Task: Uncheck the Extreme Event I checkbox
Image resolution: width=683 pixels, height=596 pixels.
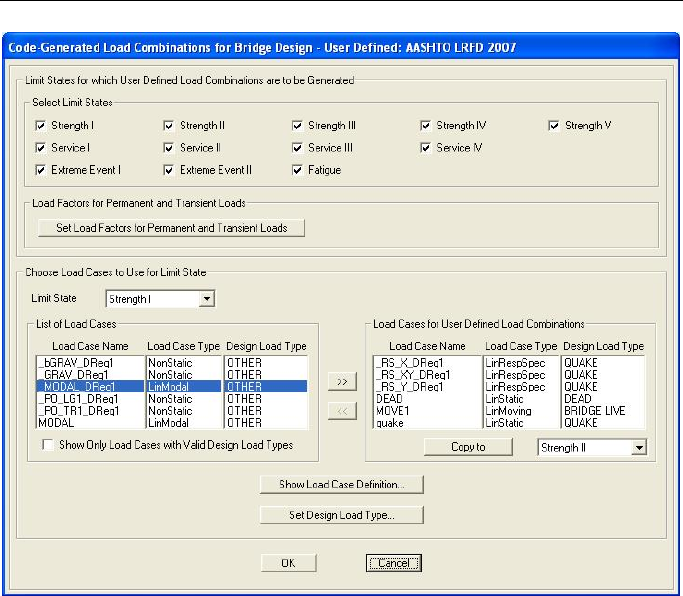Action: click(x=41, y=170)
